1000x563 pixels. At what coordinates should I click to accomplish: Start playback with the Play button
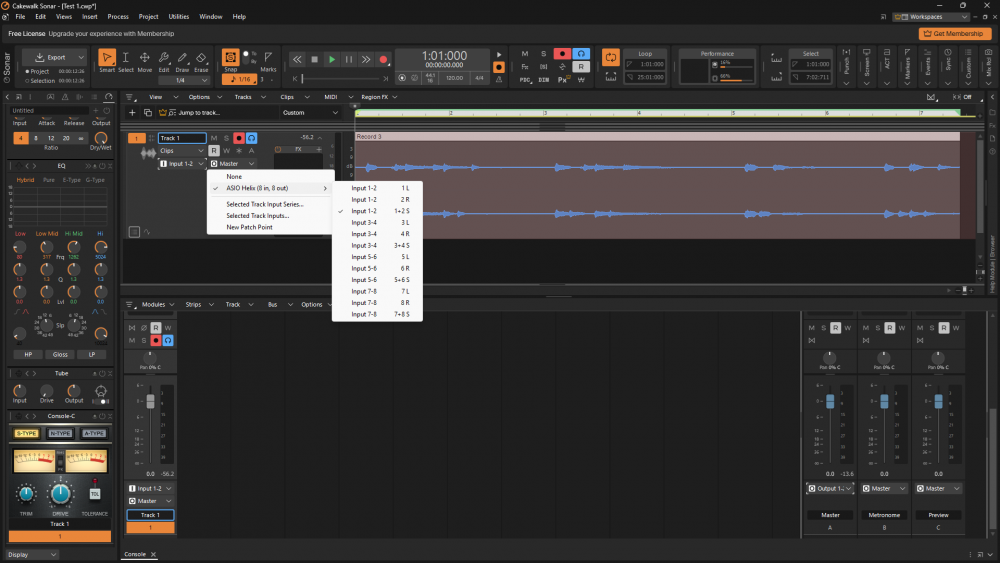point(332,60)
